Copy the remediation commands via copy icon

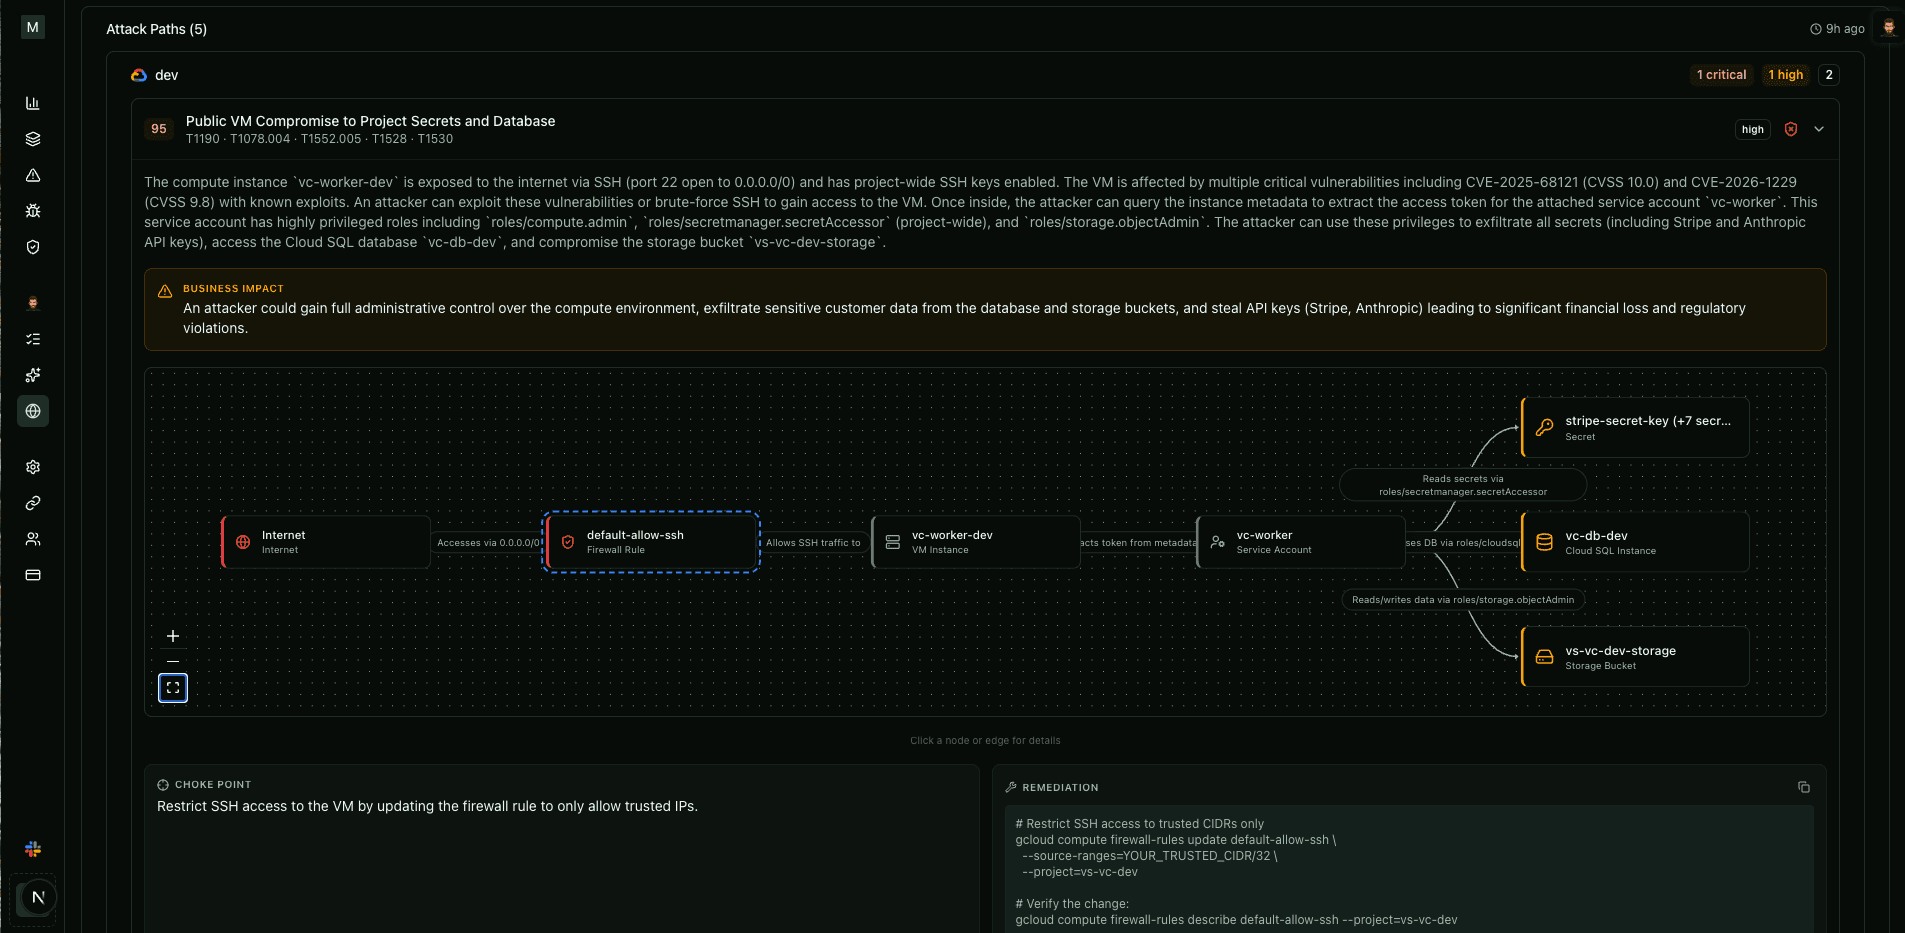pyautogui.click(x=1803, y=787)
